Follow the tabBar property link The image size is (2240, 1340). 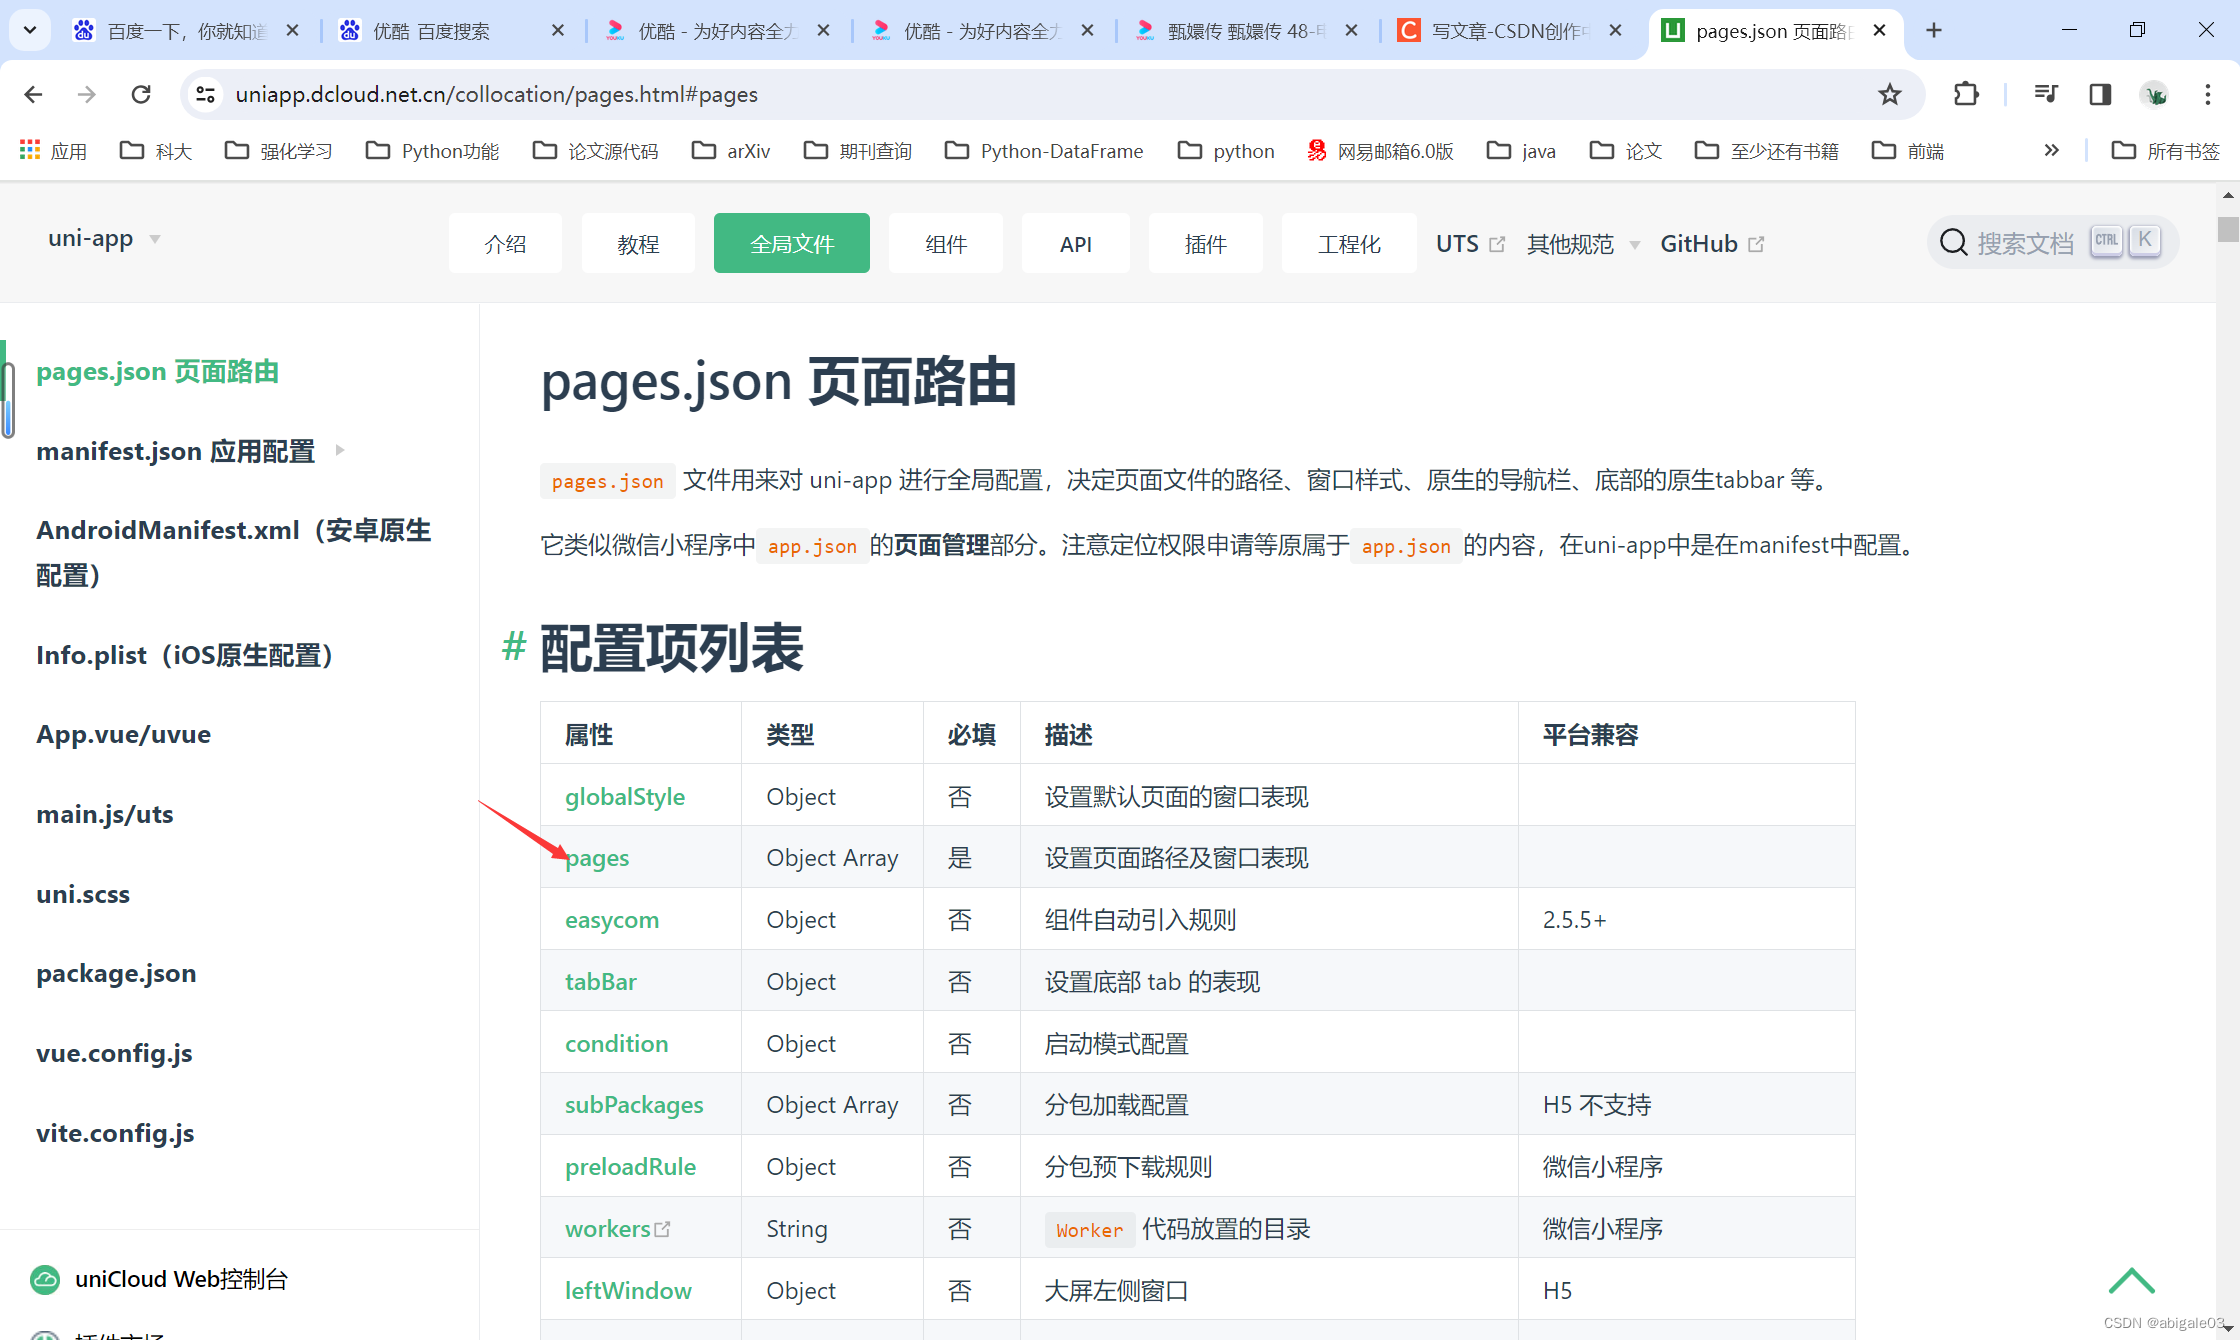[601, 982]
